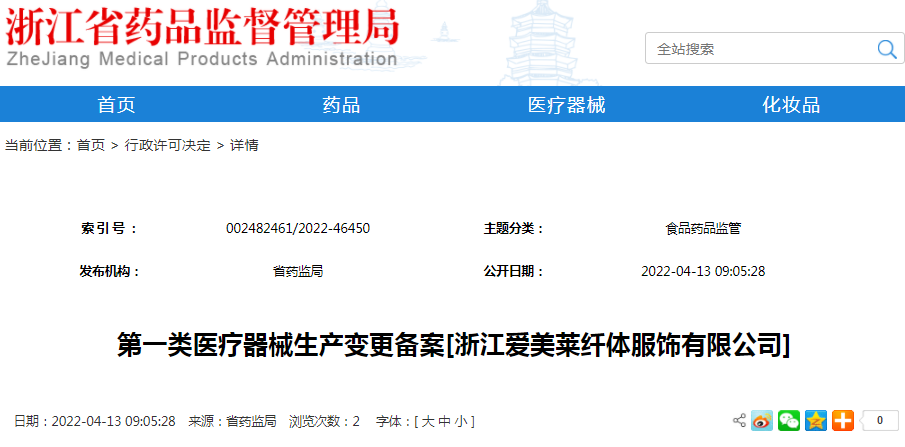This screenshot has height=447, width=905.
Task: Set font size to 中
Action: pyautogui.click(x=444, y=421)
